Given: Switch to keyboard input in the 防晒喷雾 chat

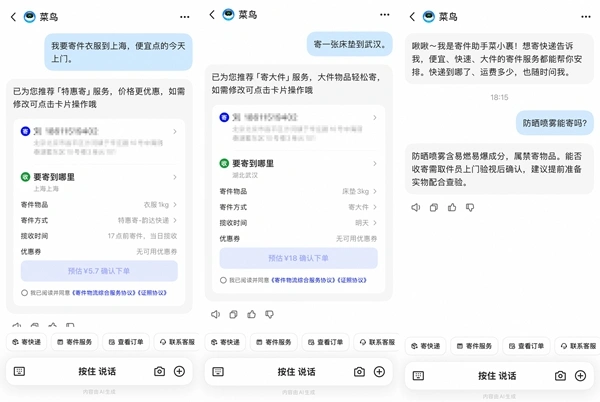Looking at the screenshot, I should tap(418, 376).
